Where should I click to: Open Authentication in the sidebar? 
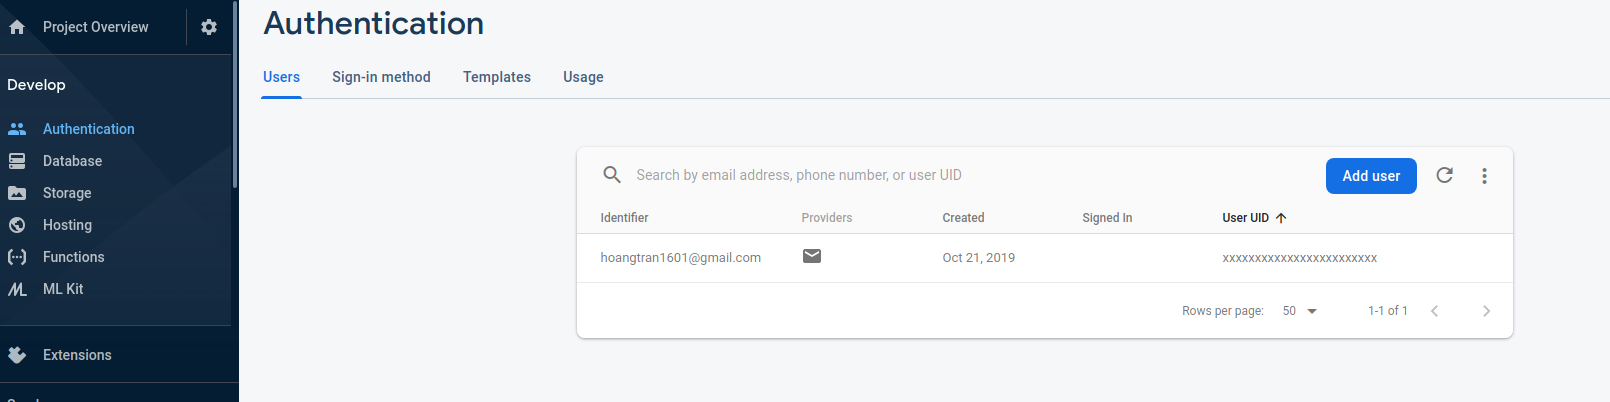point(88,129)
